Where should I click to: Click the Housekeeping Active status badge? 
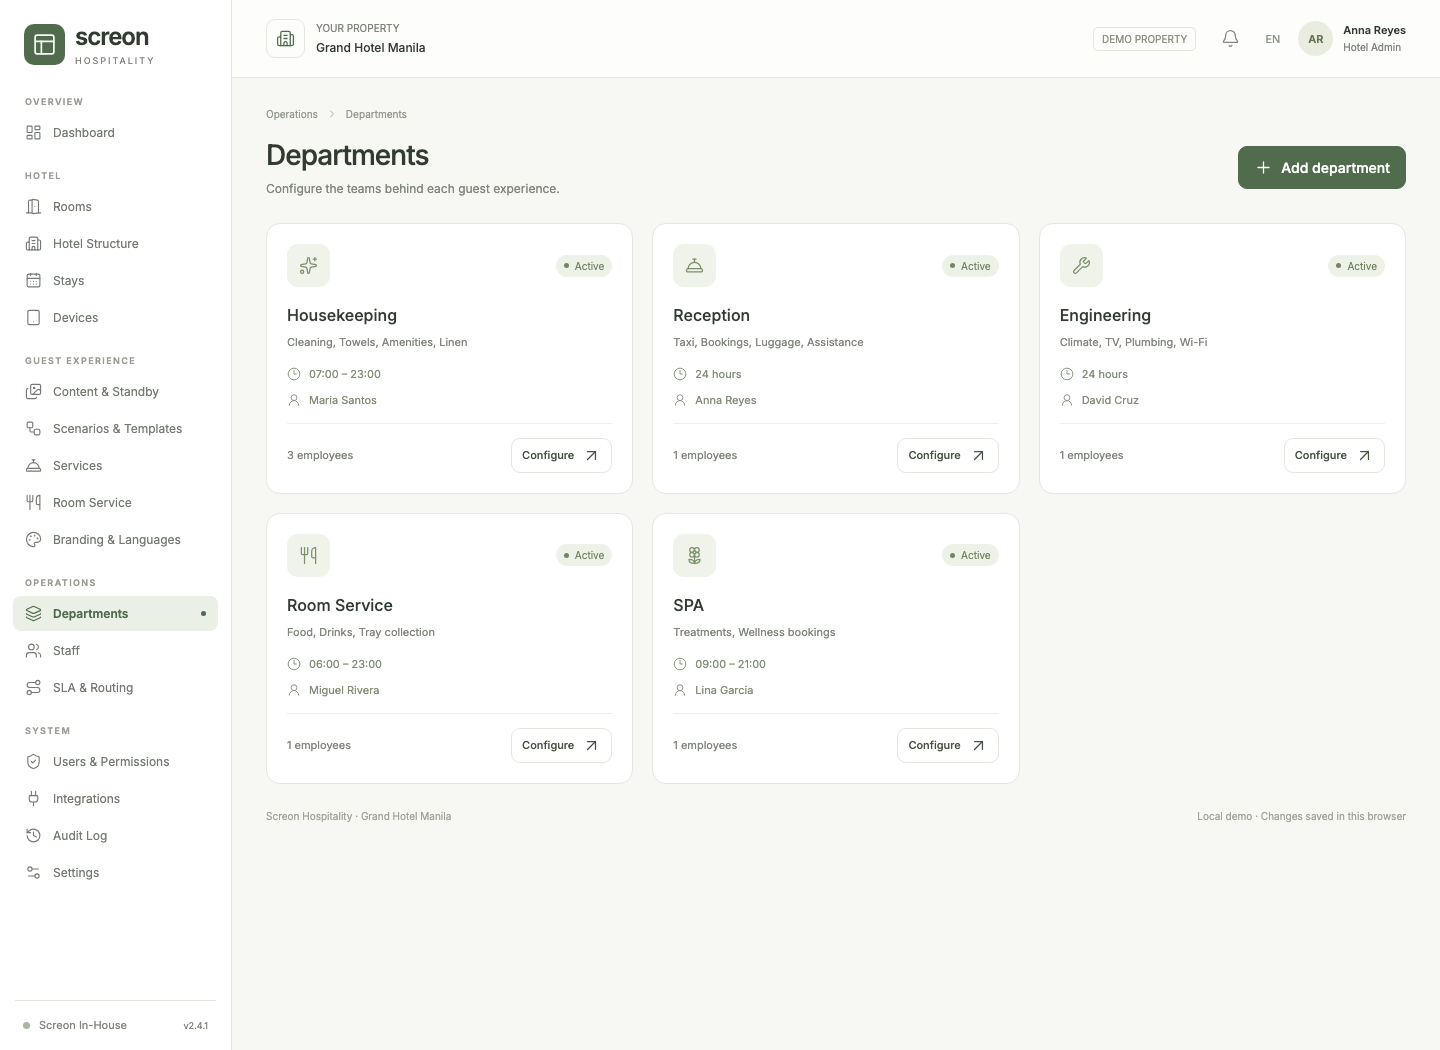tap(584, 266)
